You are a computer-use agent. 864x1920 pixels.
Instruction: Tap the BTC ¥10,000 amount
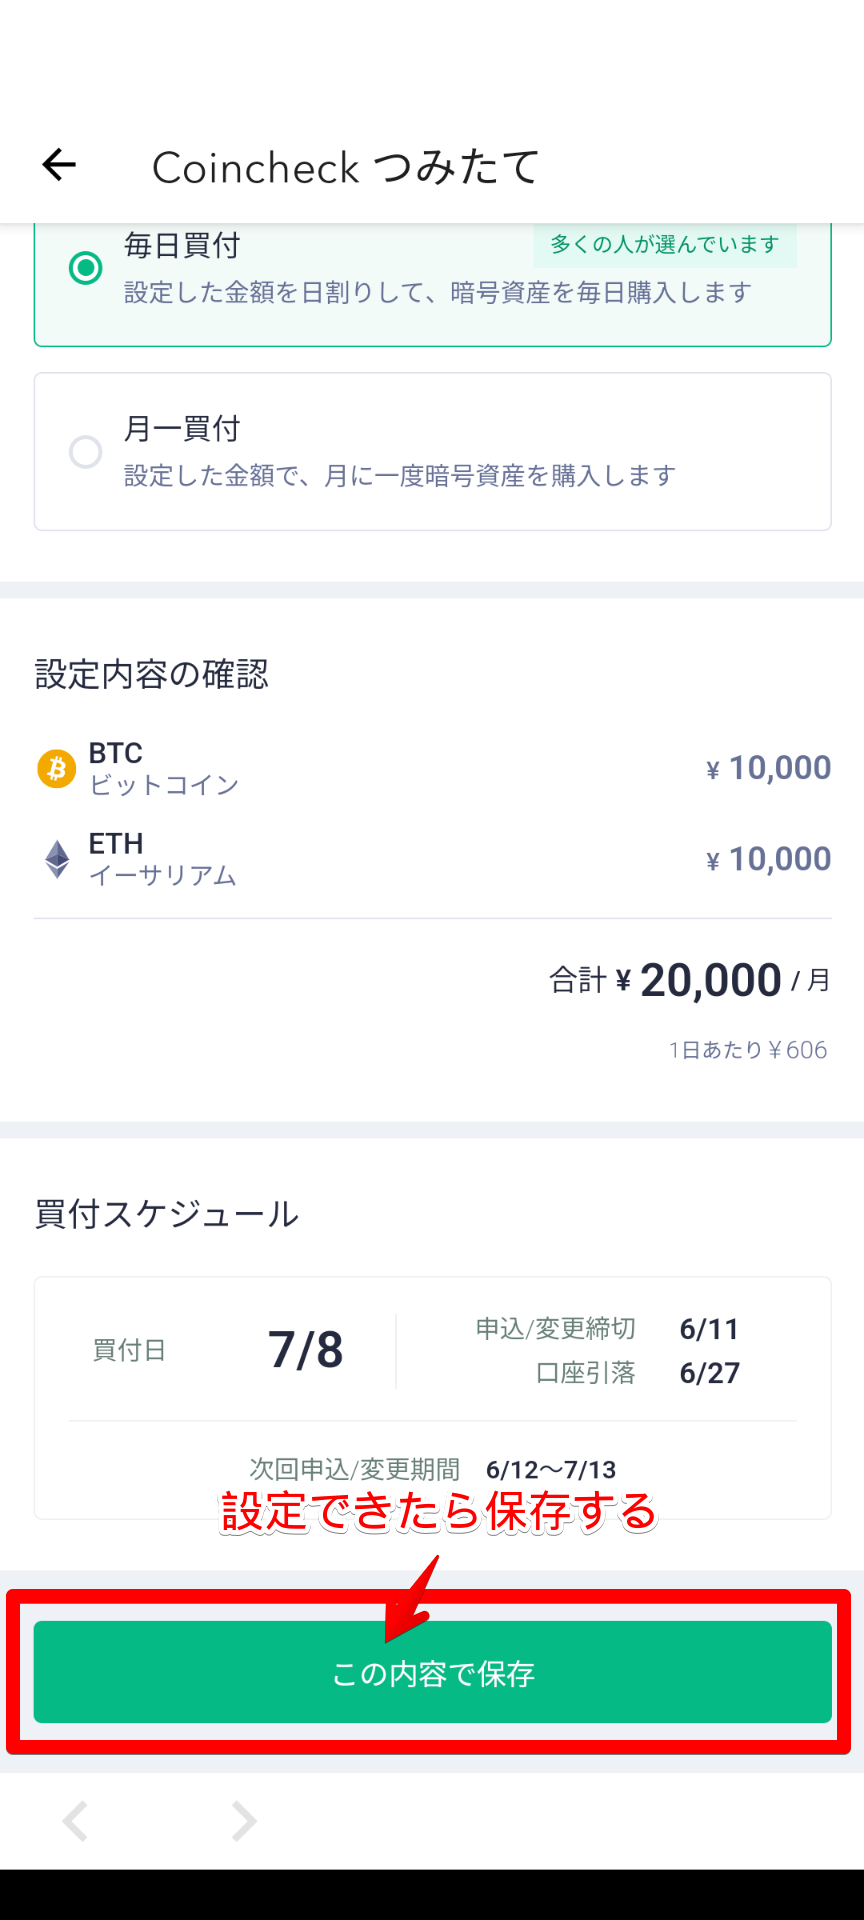[768, 768]
